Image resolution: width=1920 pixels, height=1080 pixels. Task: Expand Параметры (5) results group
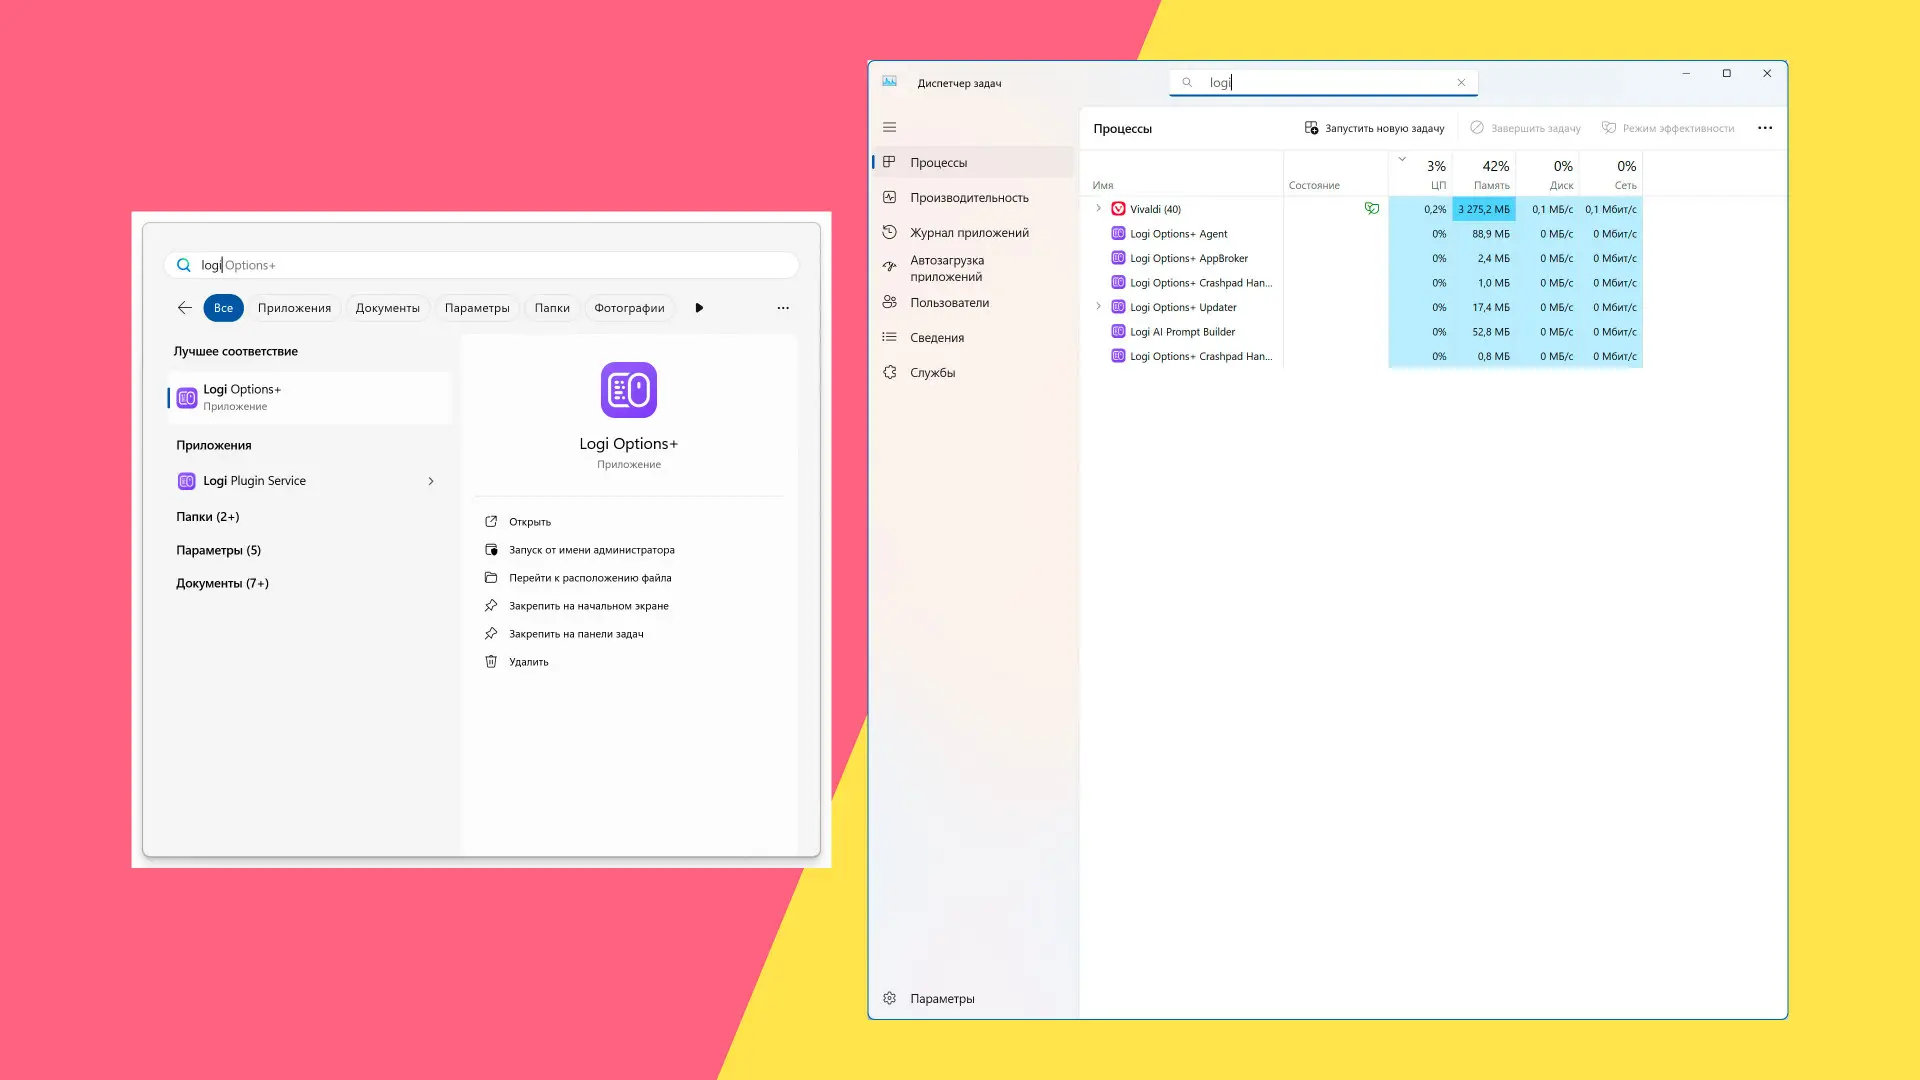pyautogui.click(x=218, y=550)
